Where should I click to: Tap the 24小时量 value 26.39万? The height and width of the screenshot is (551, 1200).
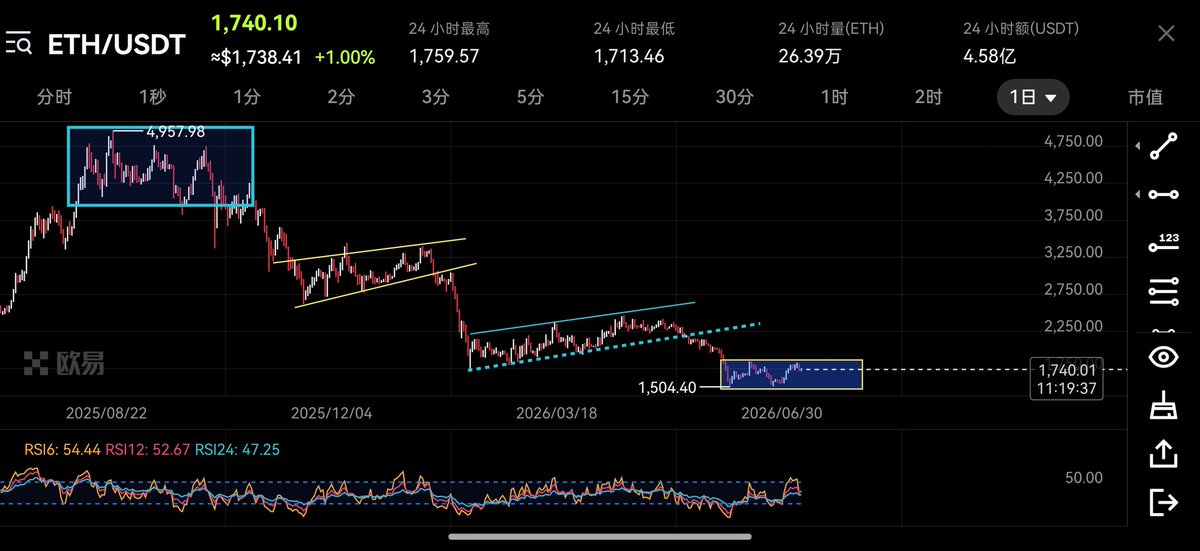tap(810, 56)
